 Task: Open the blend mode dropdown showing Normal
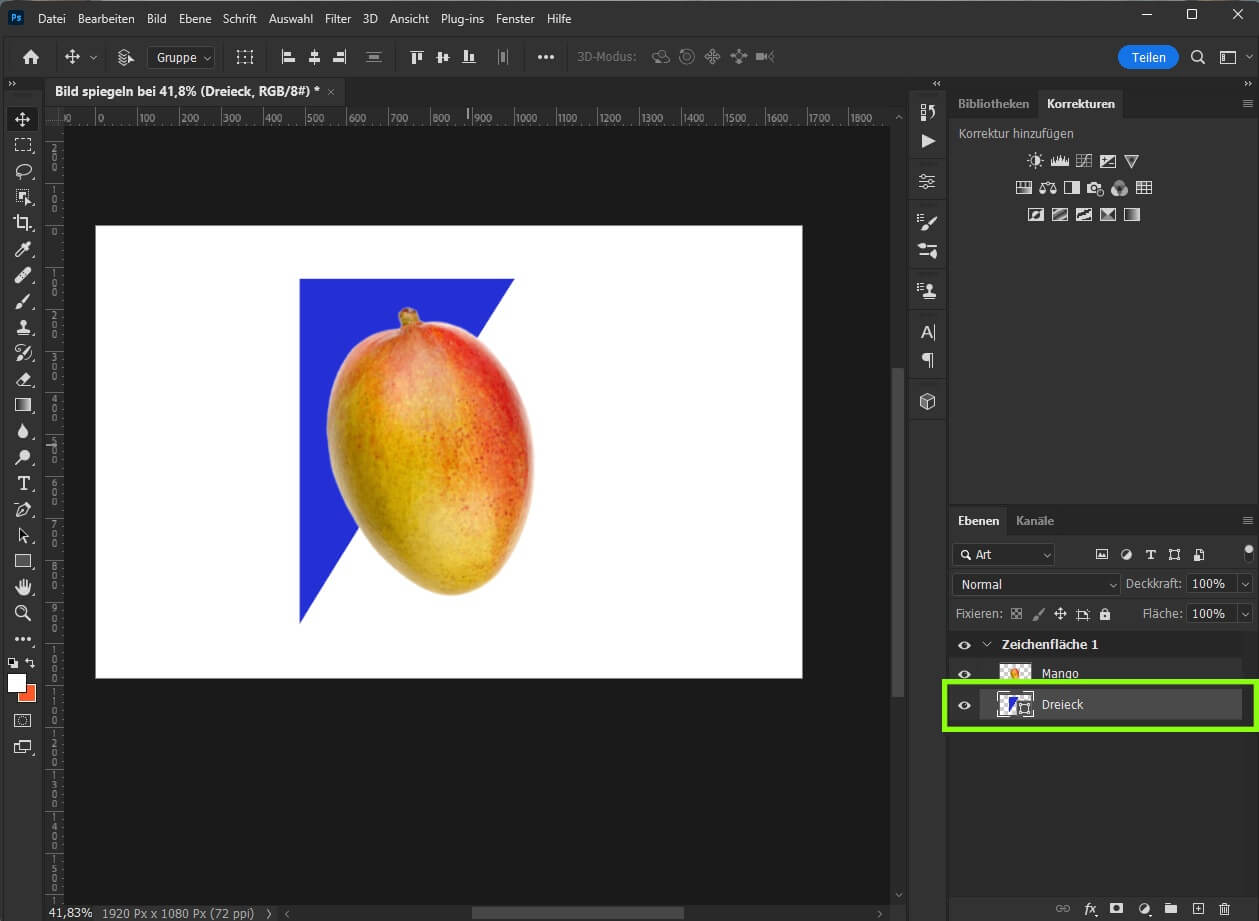click(1035, 584)
